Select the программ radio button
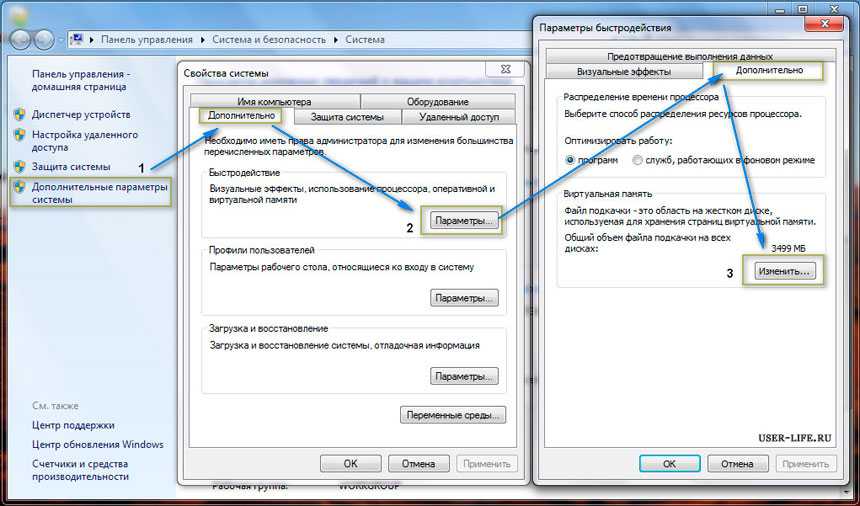860x506 pixels. [x=570, y=160]
